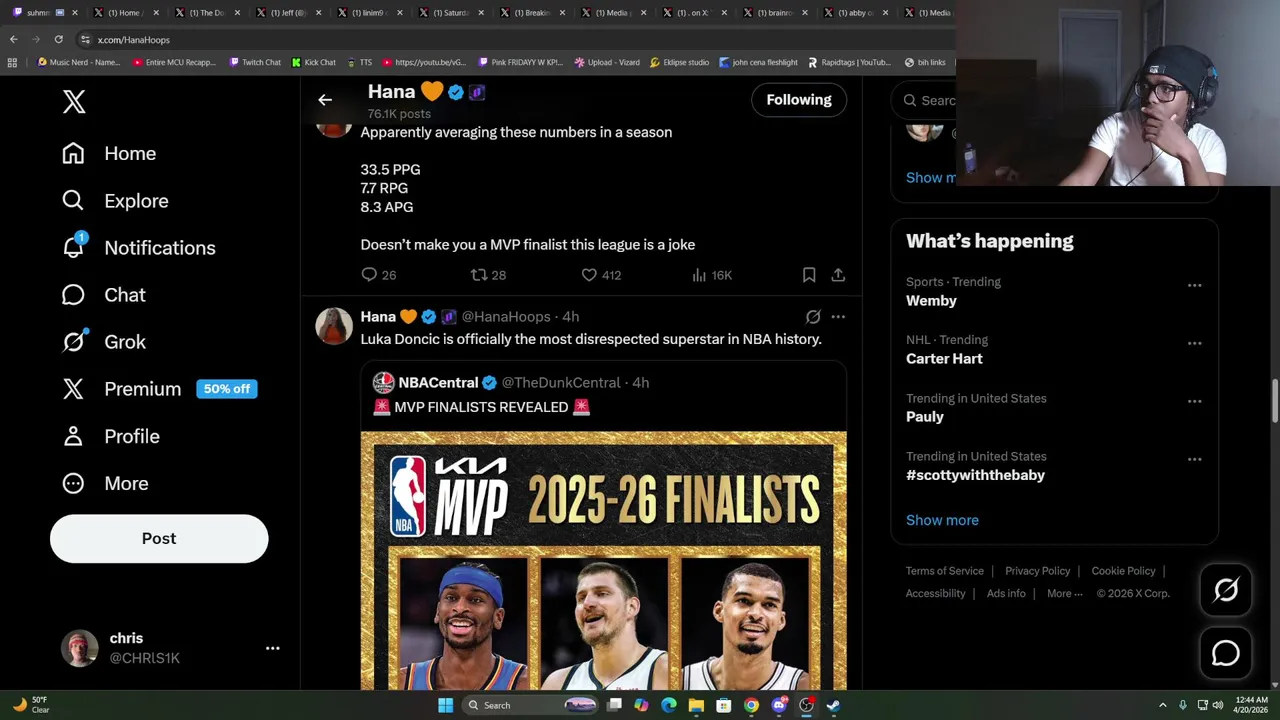Open account menu dots beside chris

click(272, 648)
